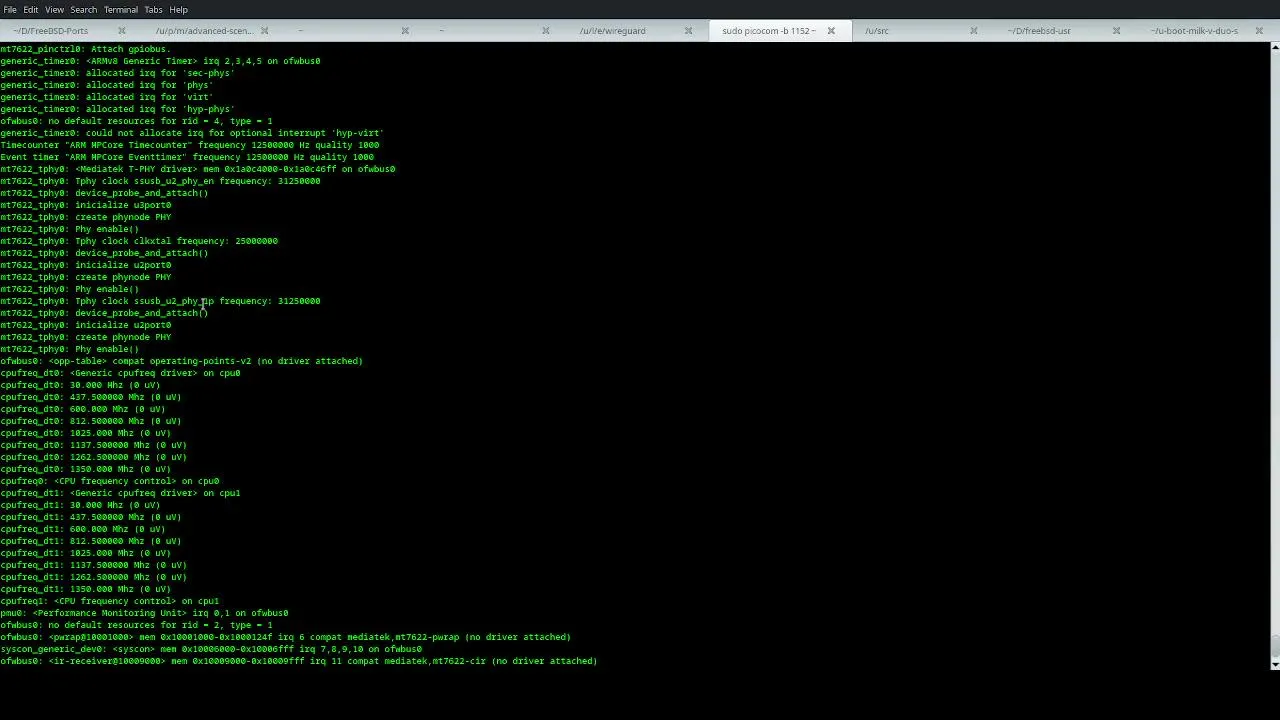Click 'could not allocate irq for optional interrupt' line
This screenshot has height=720, width=1280.
point(192,133)
